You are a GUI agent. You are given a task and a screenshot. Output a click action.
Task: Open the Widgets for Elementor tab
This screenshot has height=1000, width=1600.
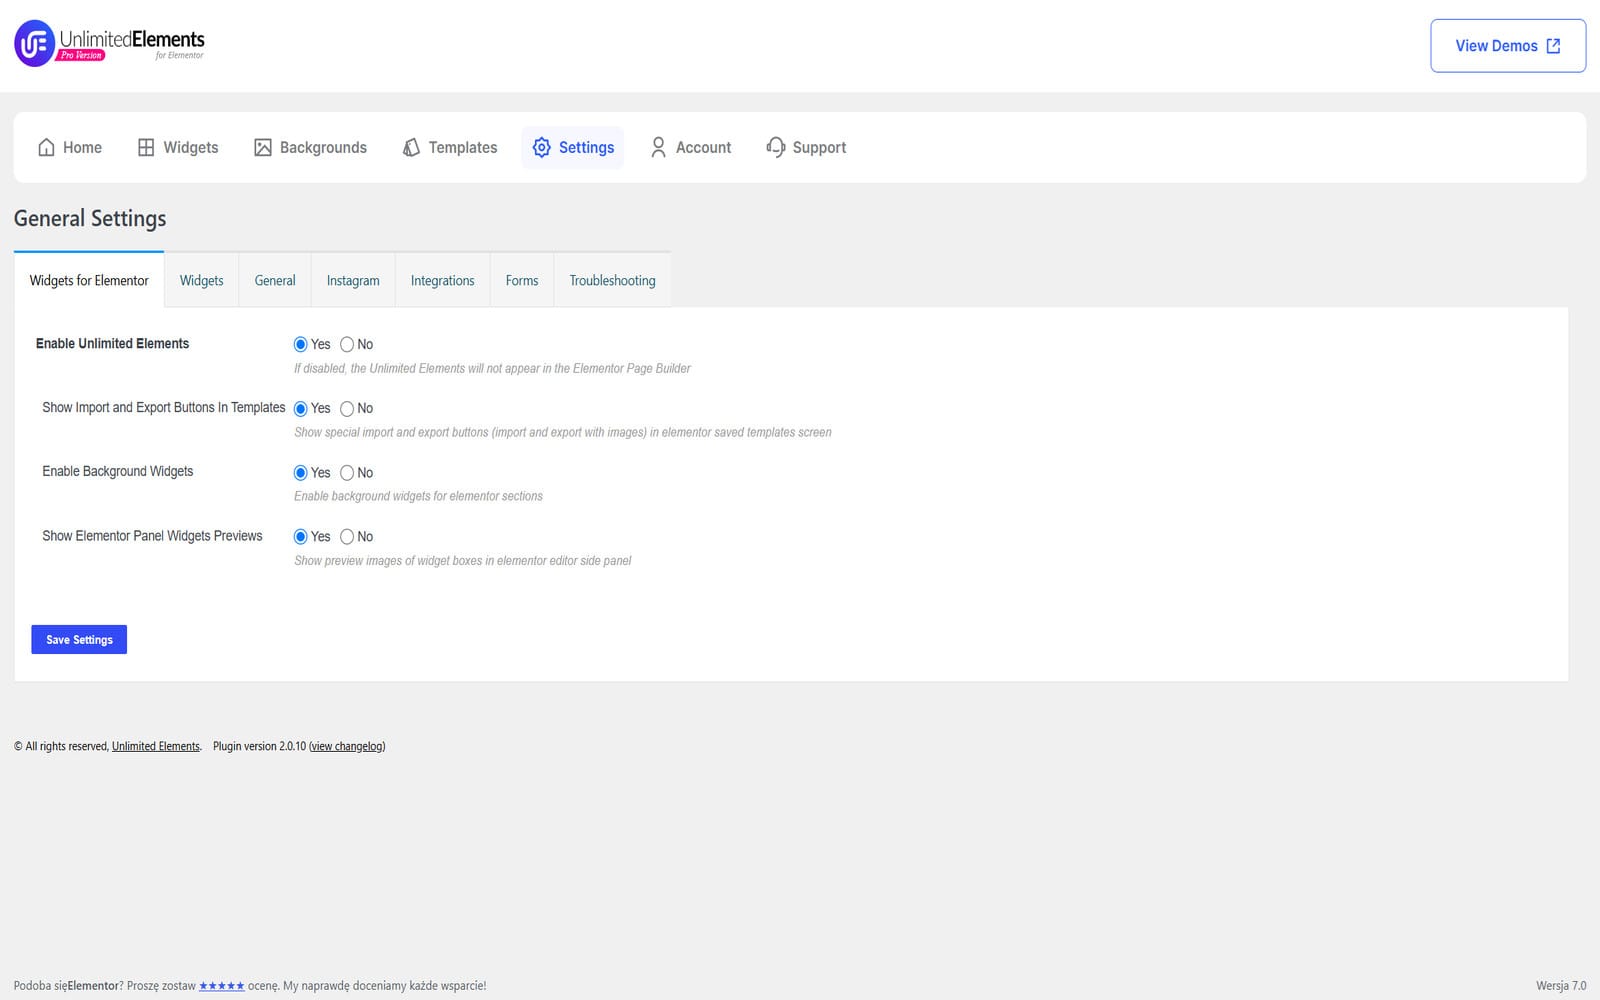click(89, 280)
